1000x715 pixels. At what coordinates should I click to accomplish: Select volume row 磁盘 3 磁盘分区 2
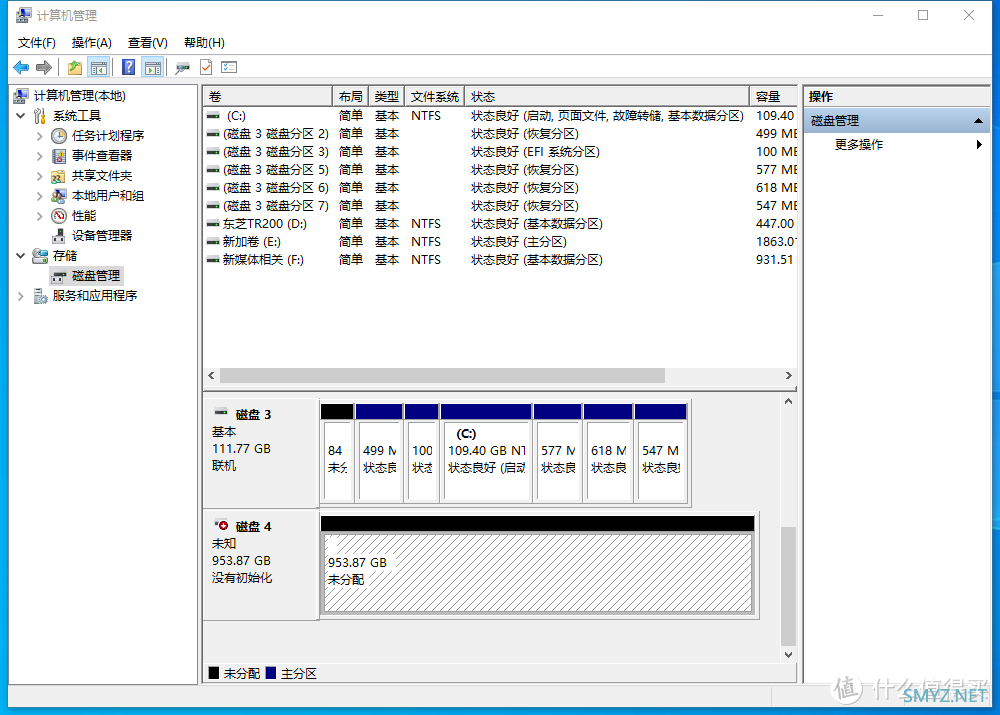[501, 134]
